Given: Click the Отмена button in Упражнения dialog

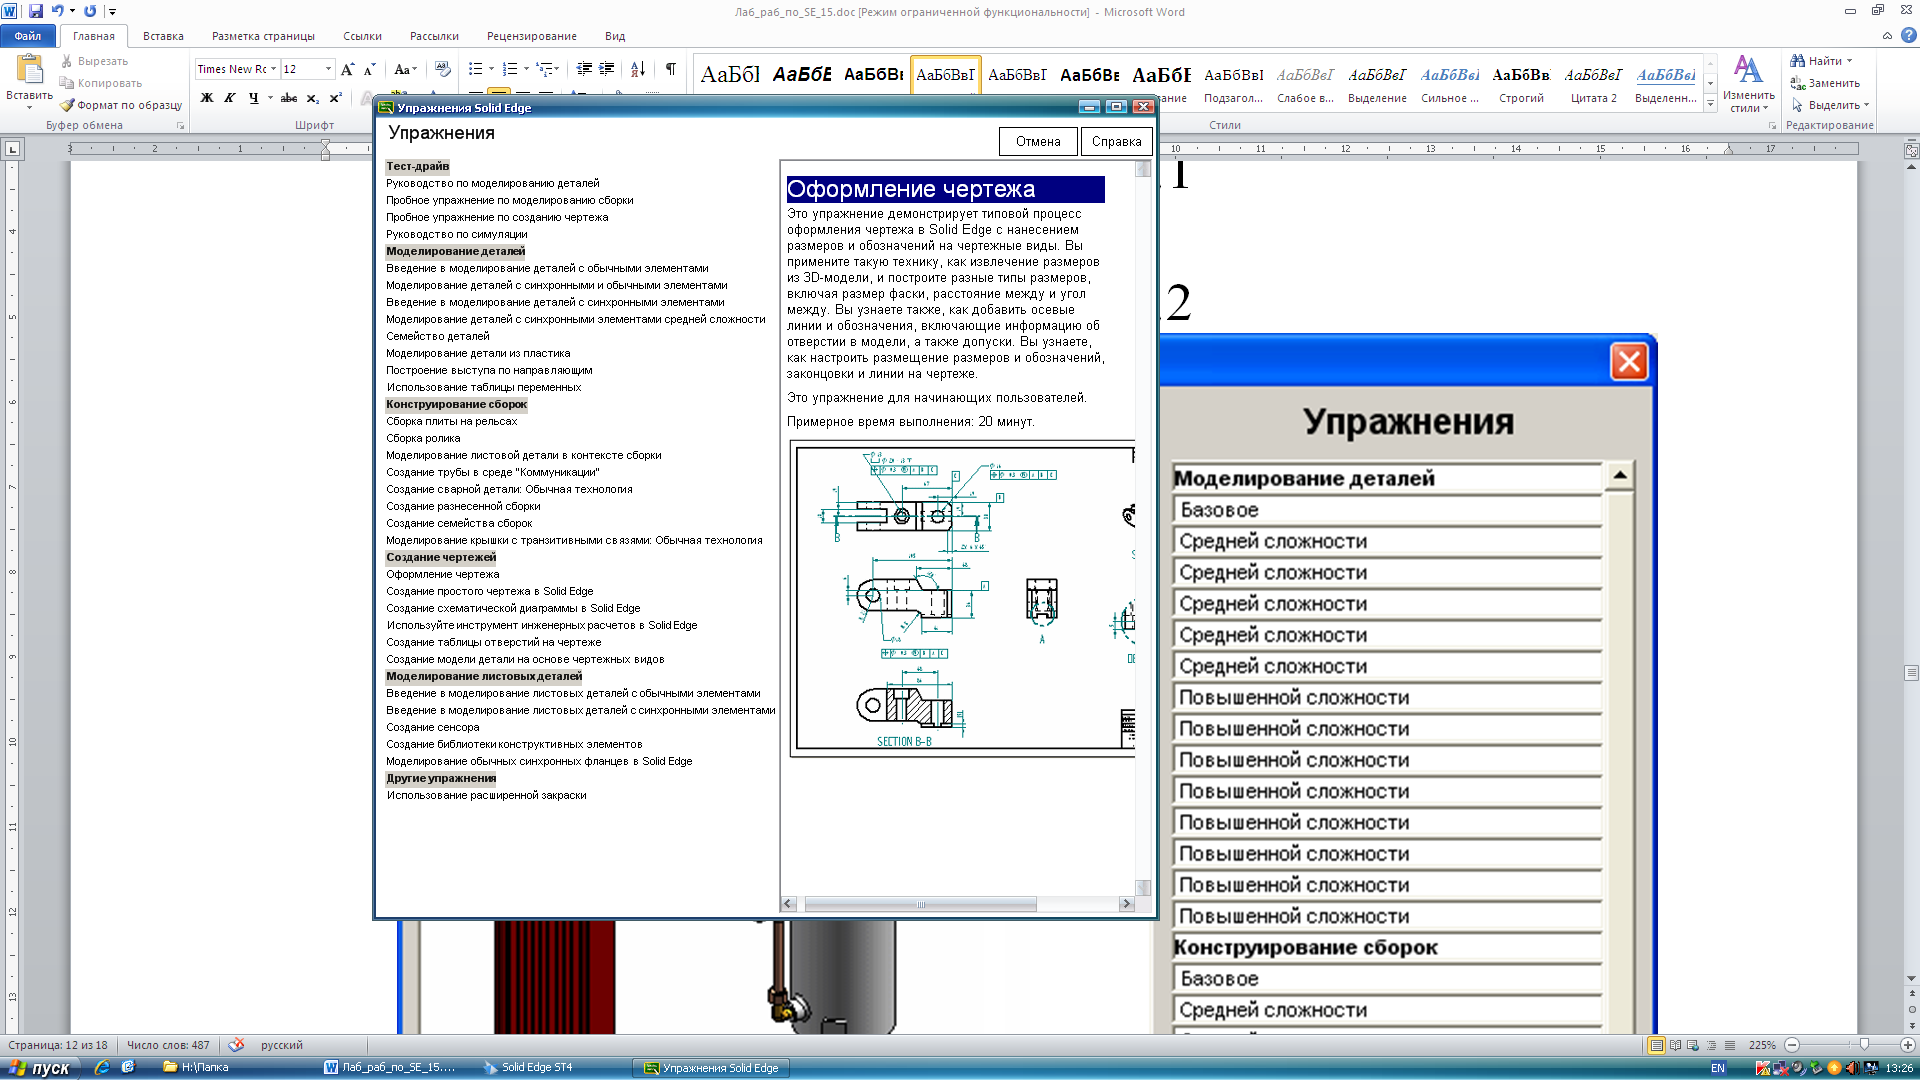Looking at the screenshot, I should click(1038, 142).
